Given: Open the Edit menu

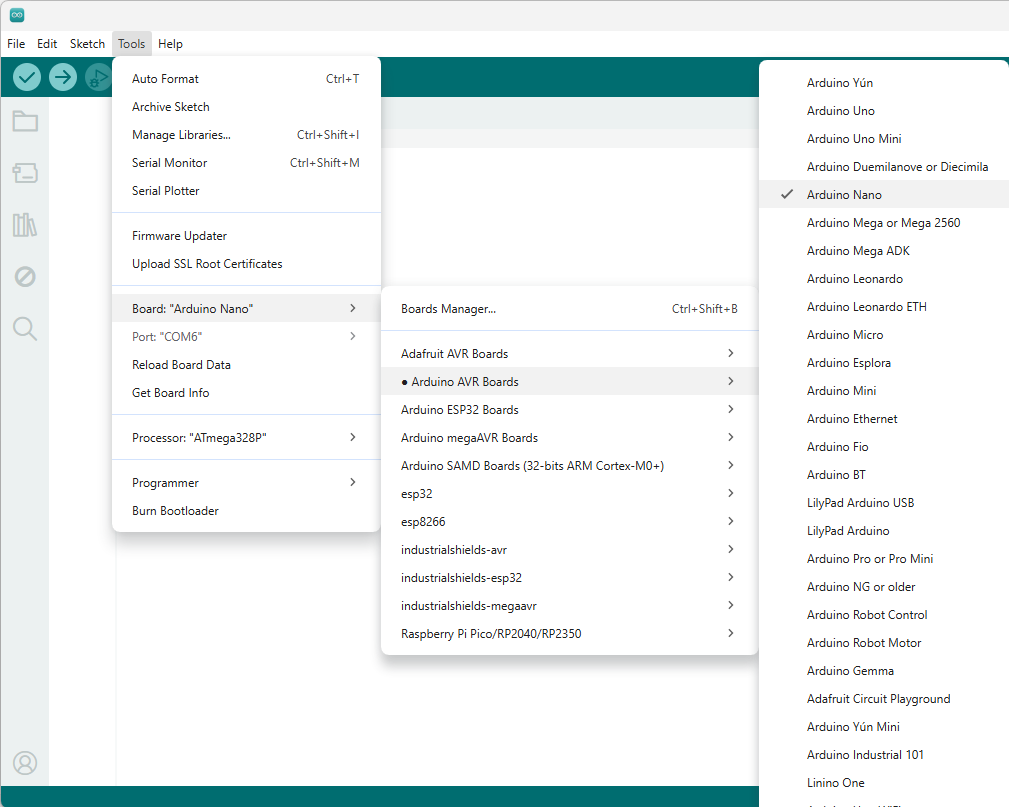Looking at the screenshot, I should click(x=47, y=44).
